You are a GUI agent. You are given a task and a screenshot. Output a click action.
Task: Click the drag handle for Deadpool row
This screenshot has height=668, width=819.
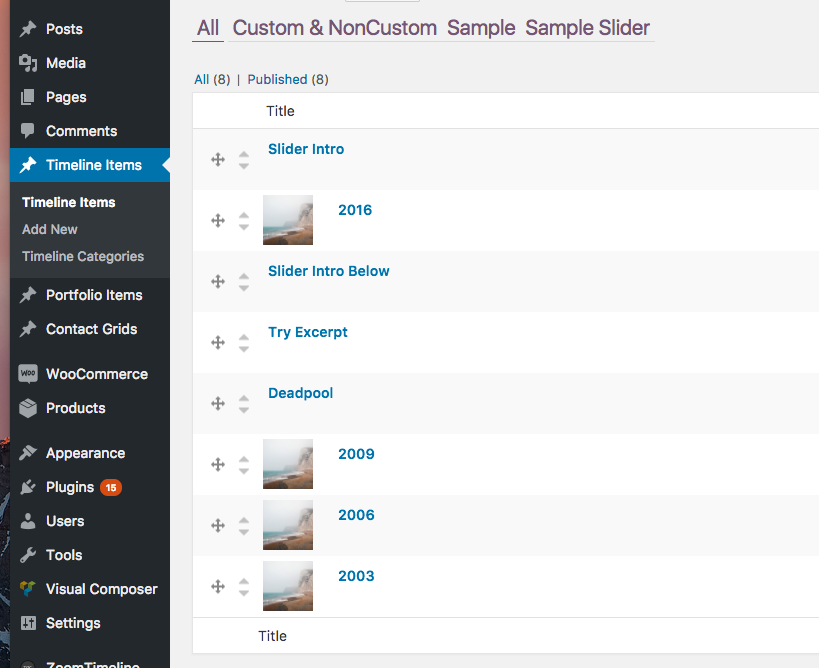(x=218, y=404)
